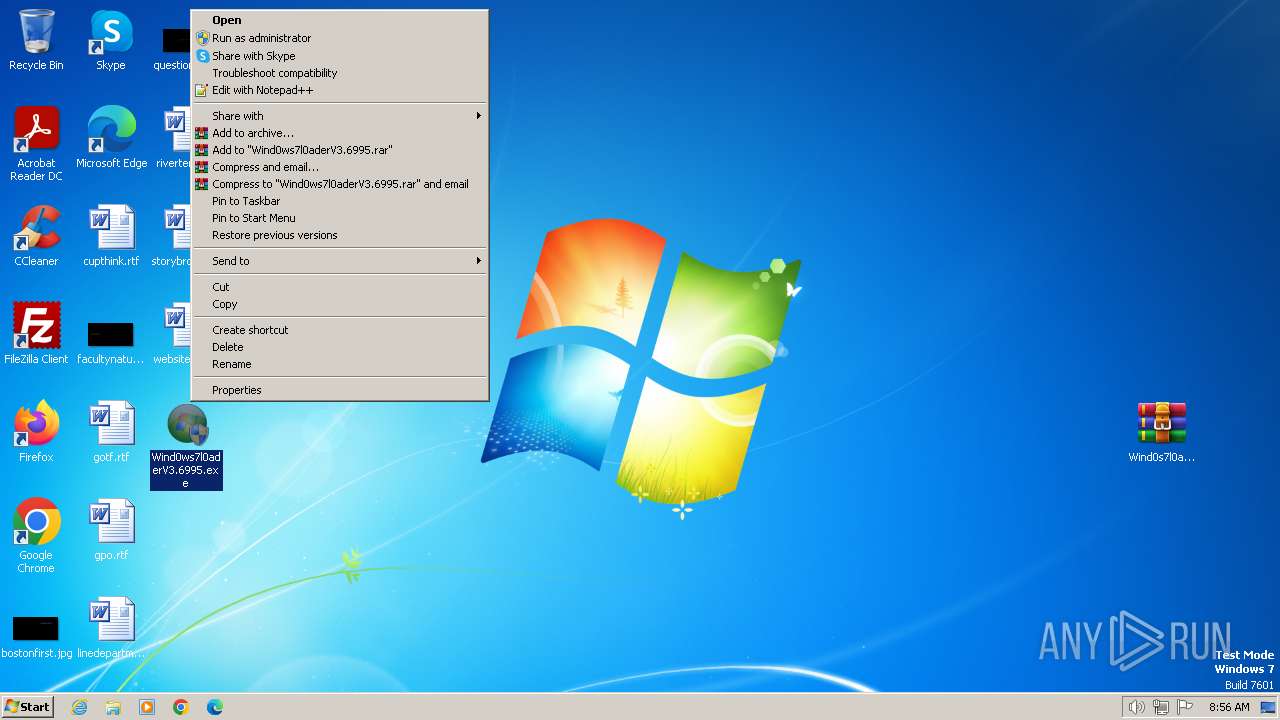Choose Create shortcut
This screenshot has height=720, width=1280.
click(x=339, y=330)
